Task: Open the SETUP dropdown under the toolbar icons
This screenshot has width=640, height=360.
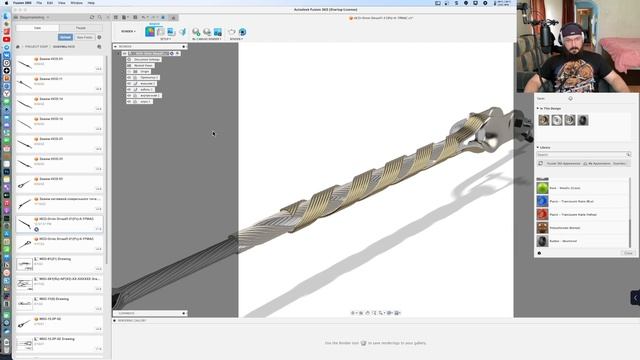Action: [x=165, y=39]
